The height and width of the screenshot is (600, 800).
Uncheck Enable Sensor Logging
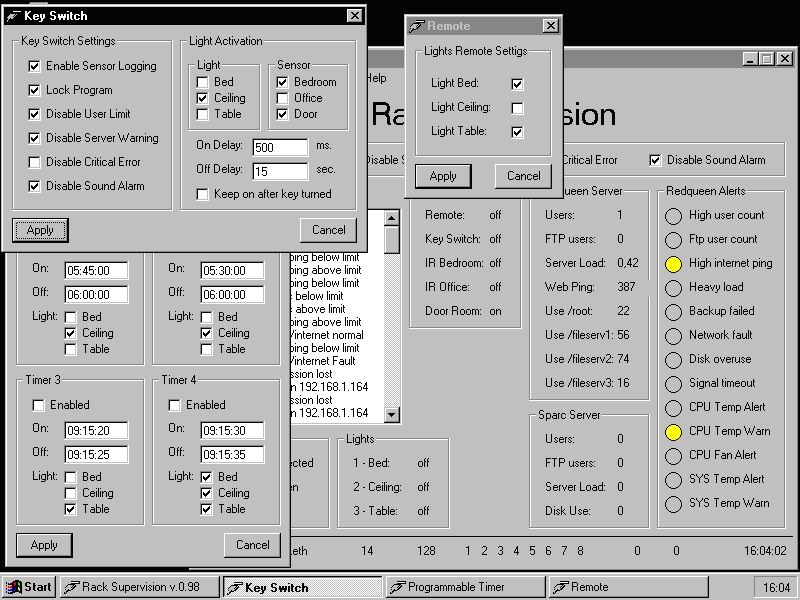point(35,66)
